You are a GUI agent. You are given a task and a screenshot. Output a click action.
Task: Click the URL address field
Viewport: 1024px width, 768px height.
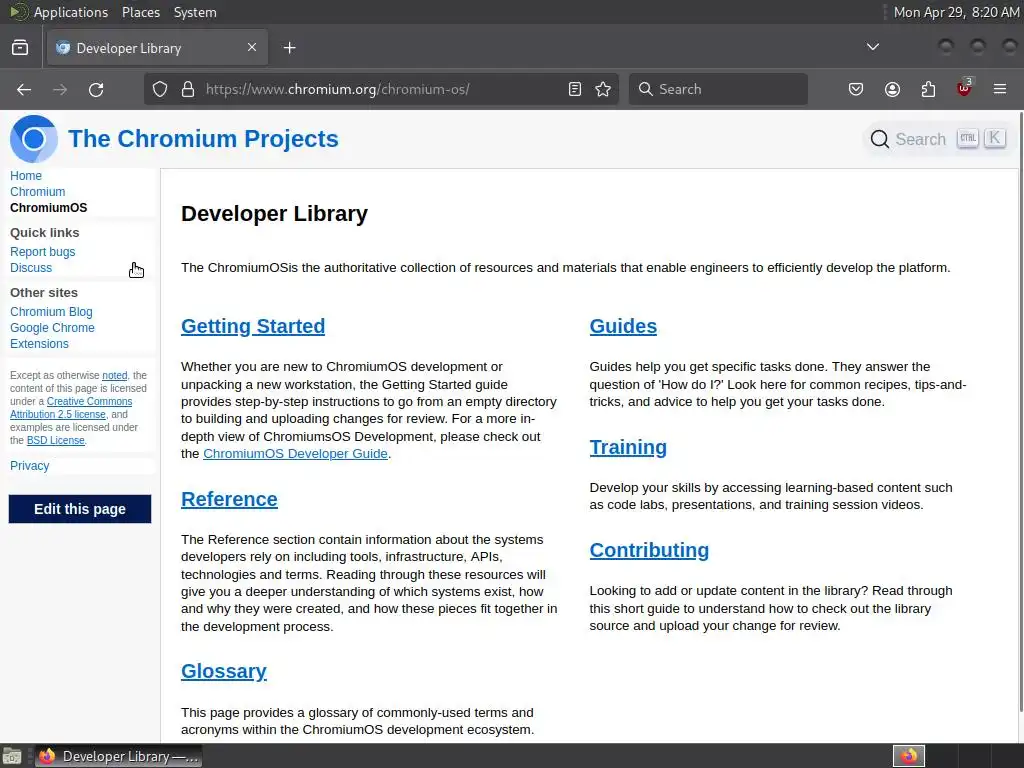pos(381,89)
